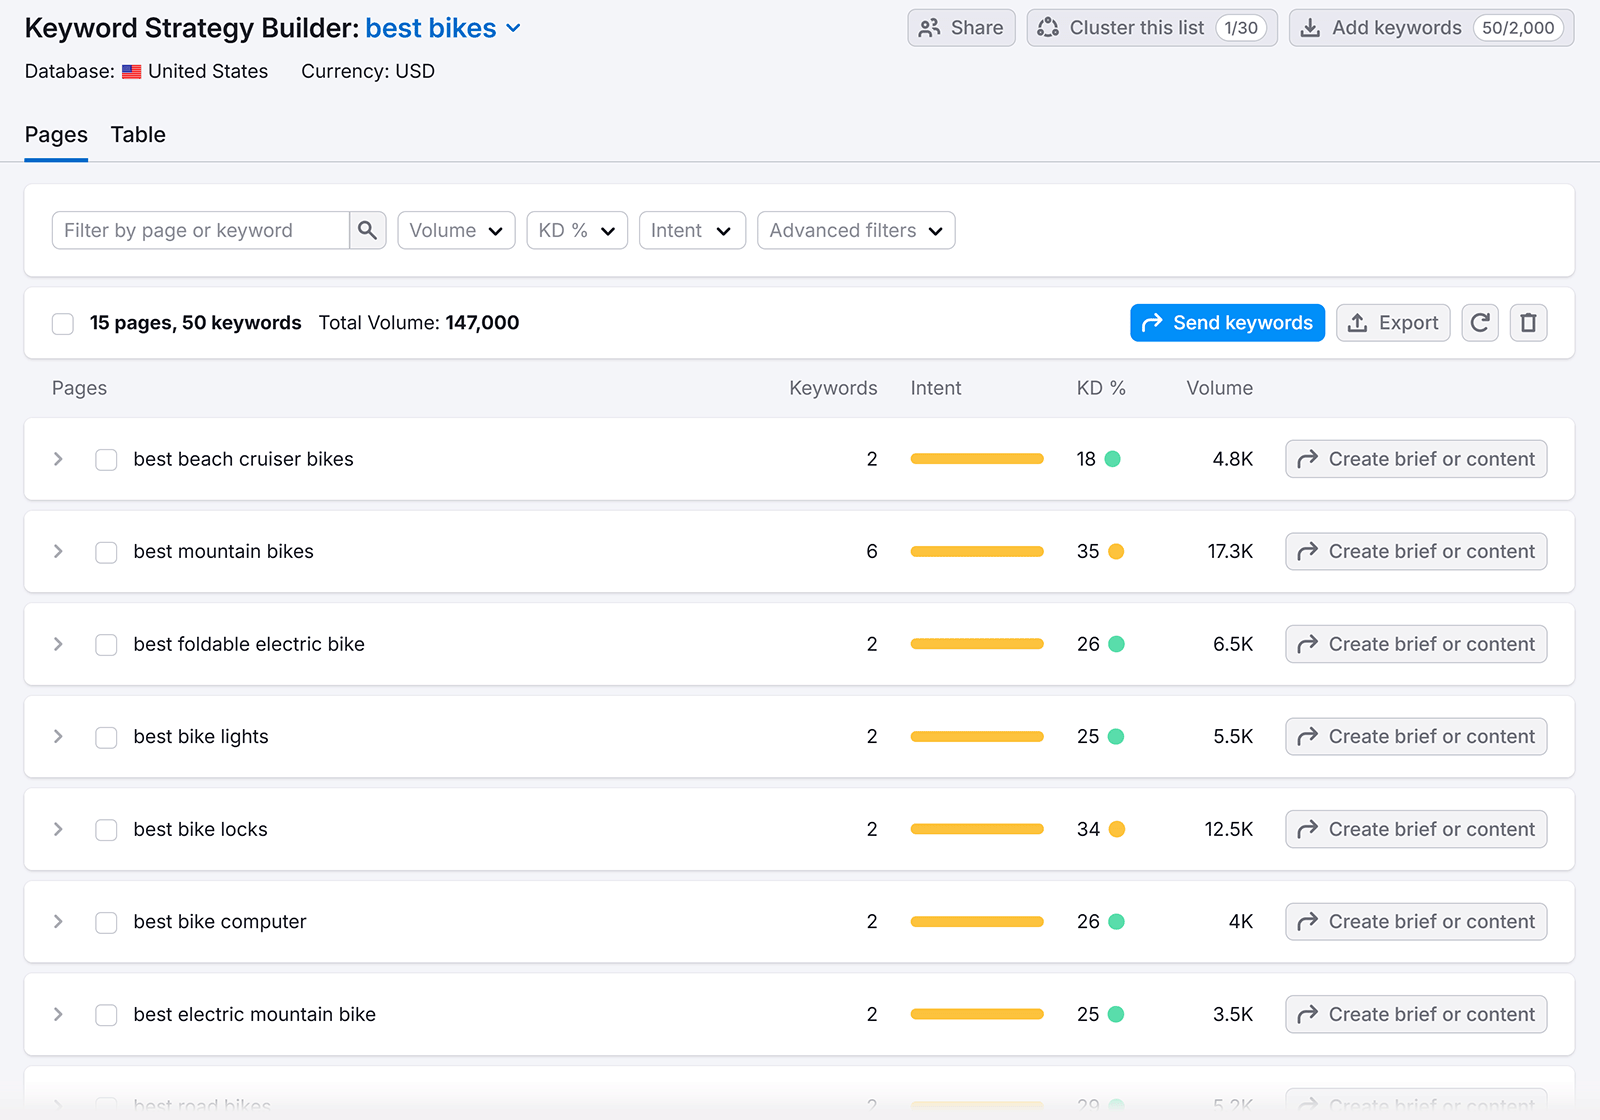Open the Advanced filters dropdown

coord(855,230)
